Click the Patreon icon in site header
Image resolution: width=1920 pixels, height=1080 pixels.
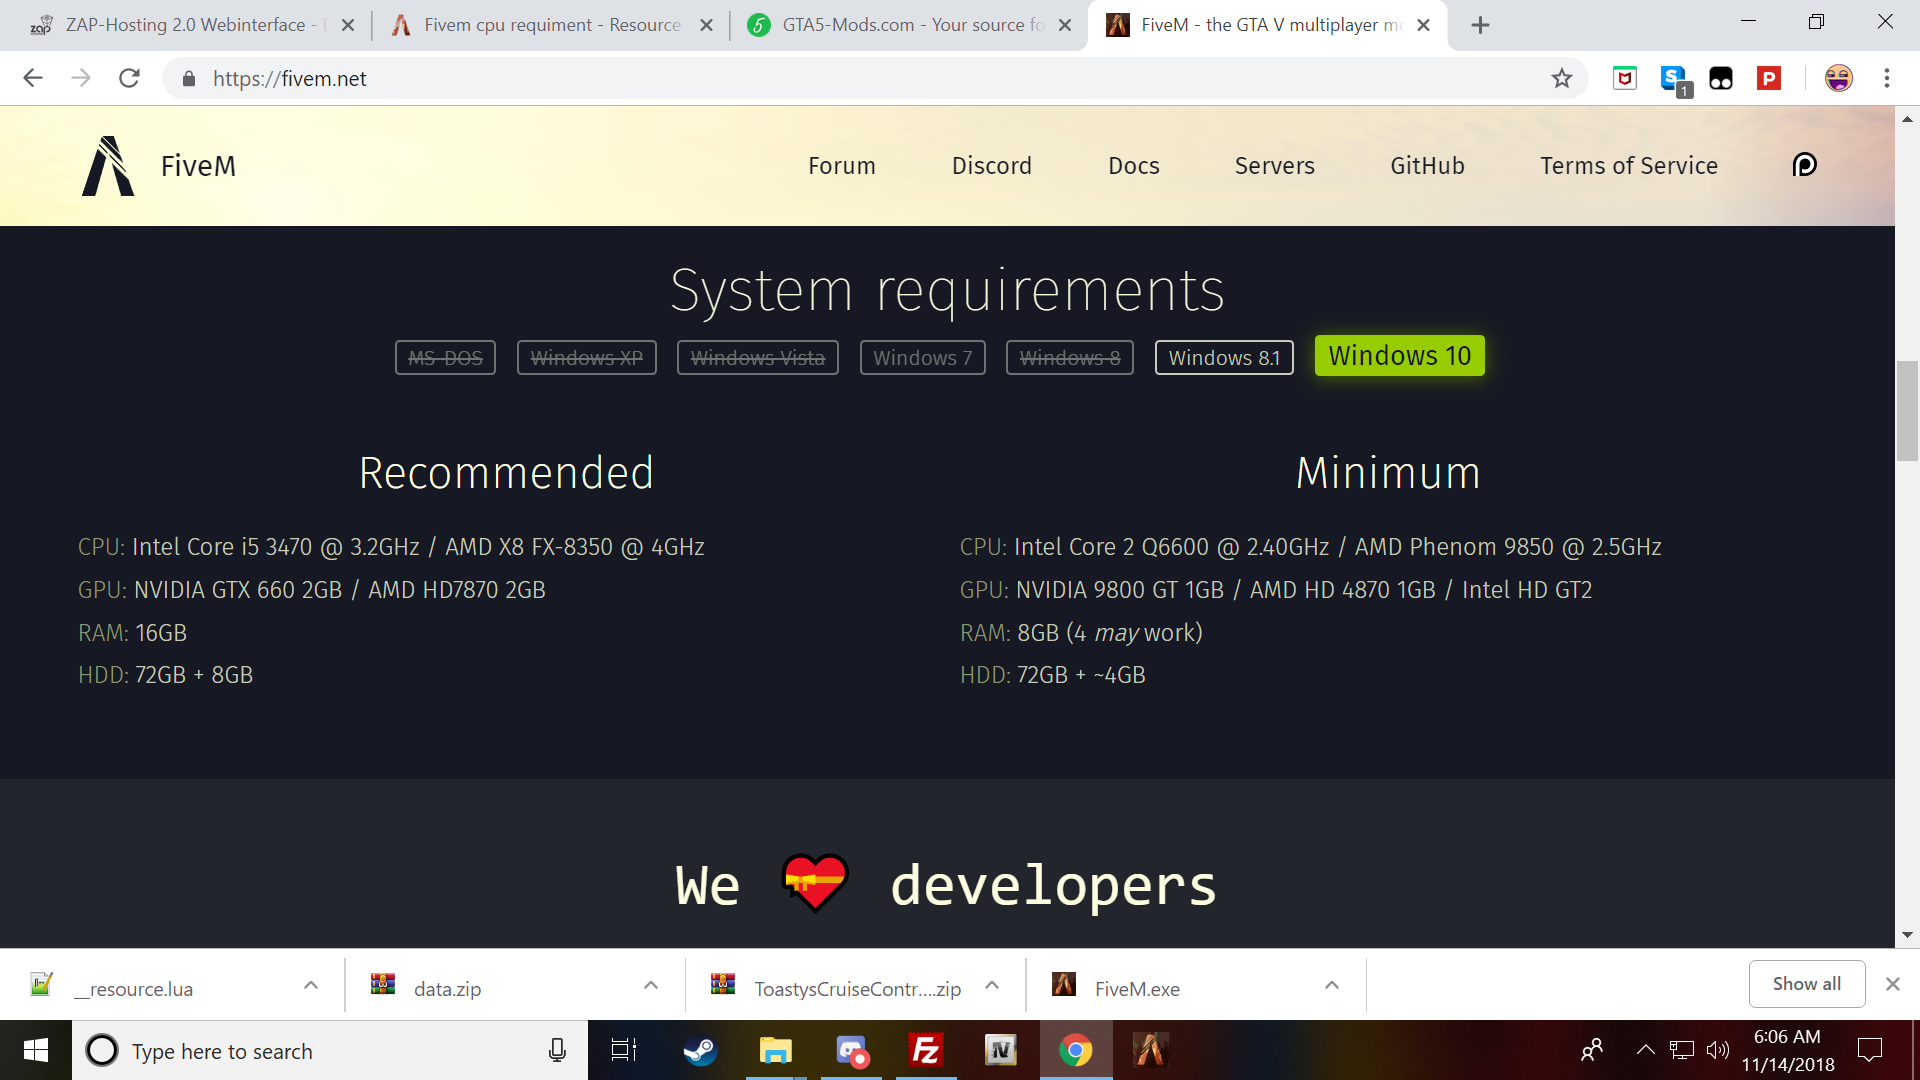point(1804,165)
